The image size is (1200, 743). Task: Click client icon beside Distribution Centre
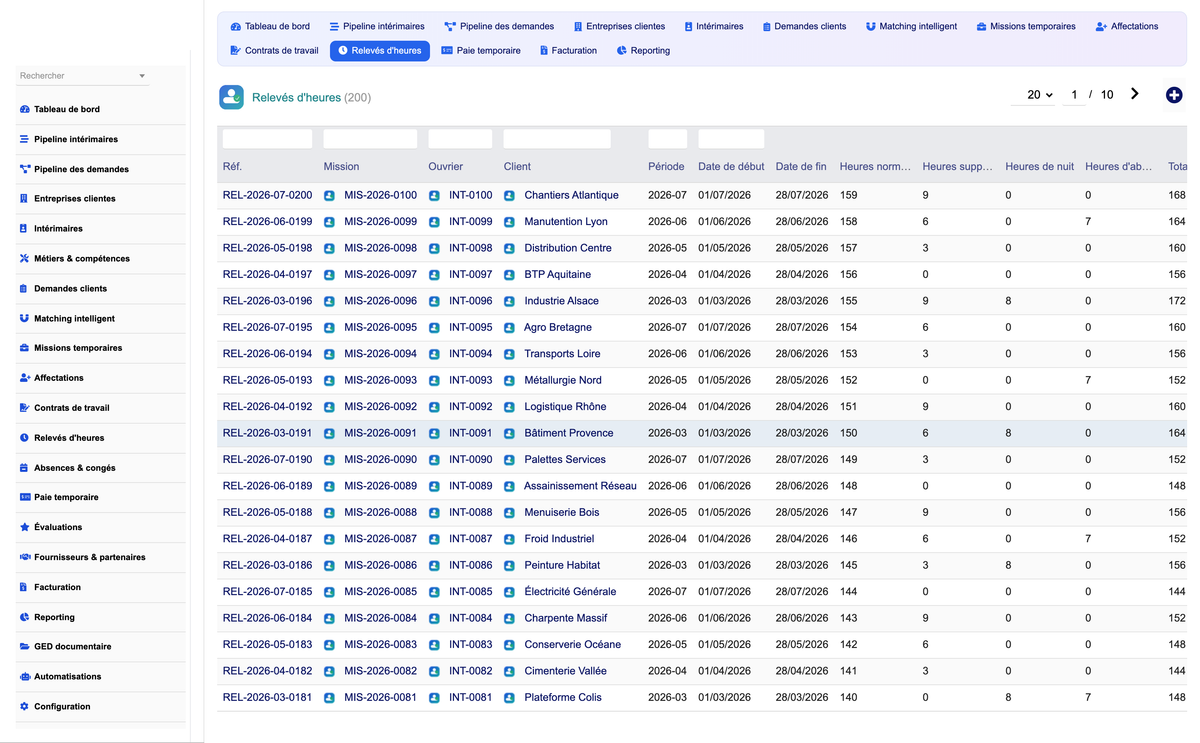click(x=509, y=248)
